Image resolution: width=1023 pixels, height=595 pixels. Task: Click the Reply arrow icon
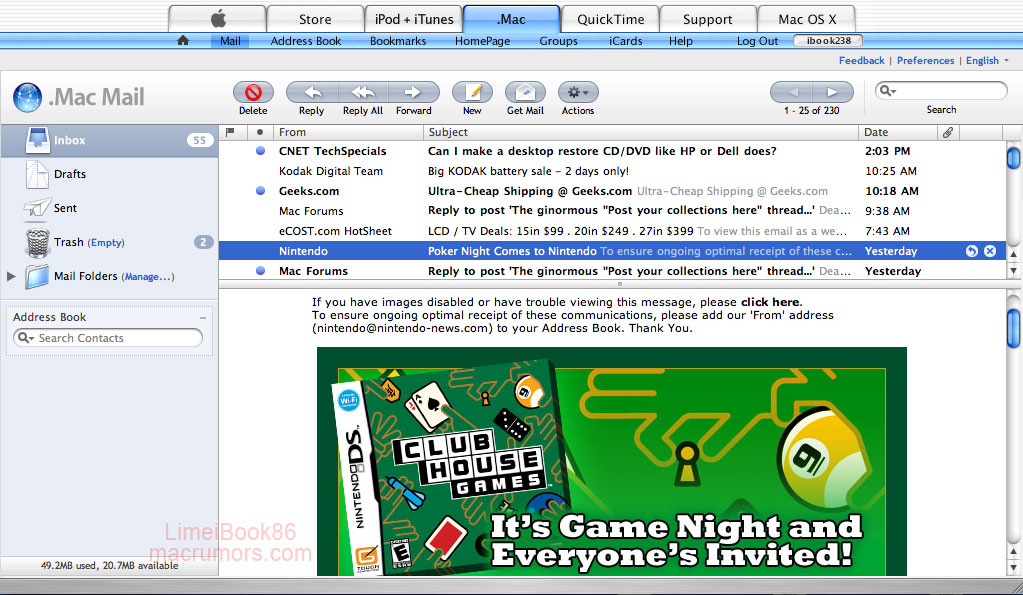[x=312, y=93]
